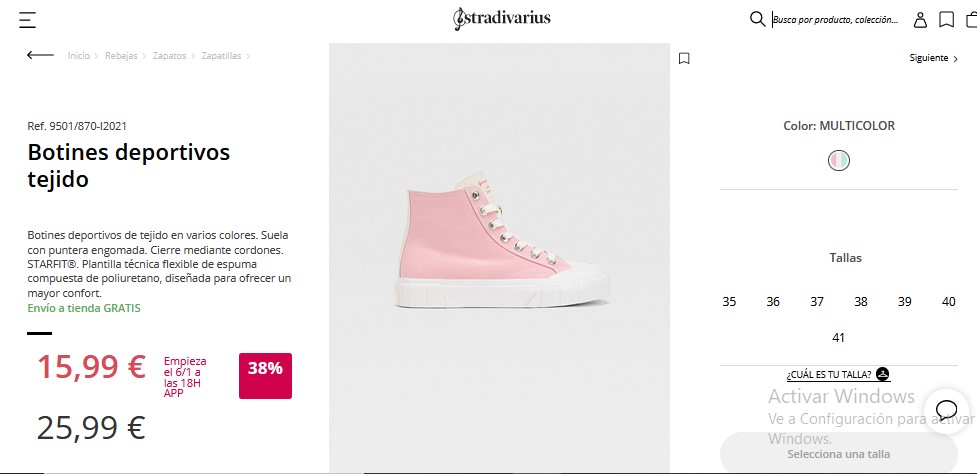
Task: Click the search magnifier icon
Action: click(x=757, y=19)
